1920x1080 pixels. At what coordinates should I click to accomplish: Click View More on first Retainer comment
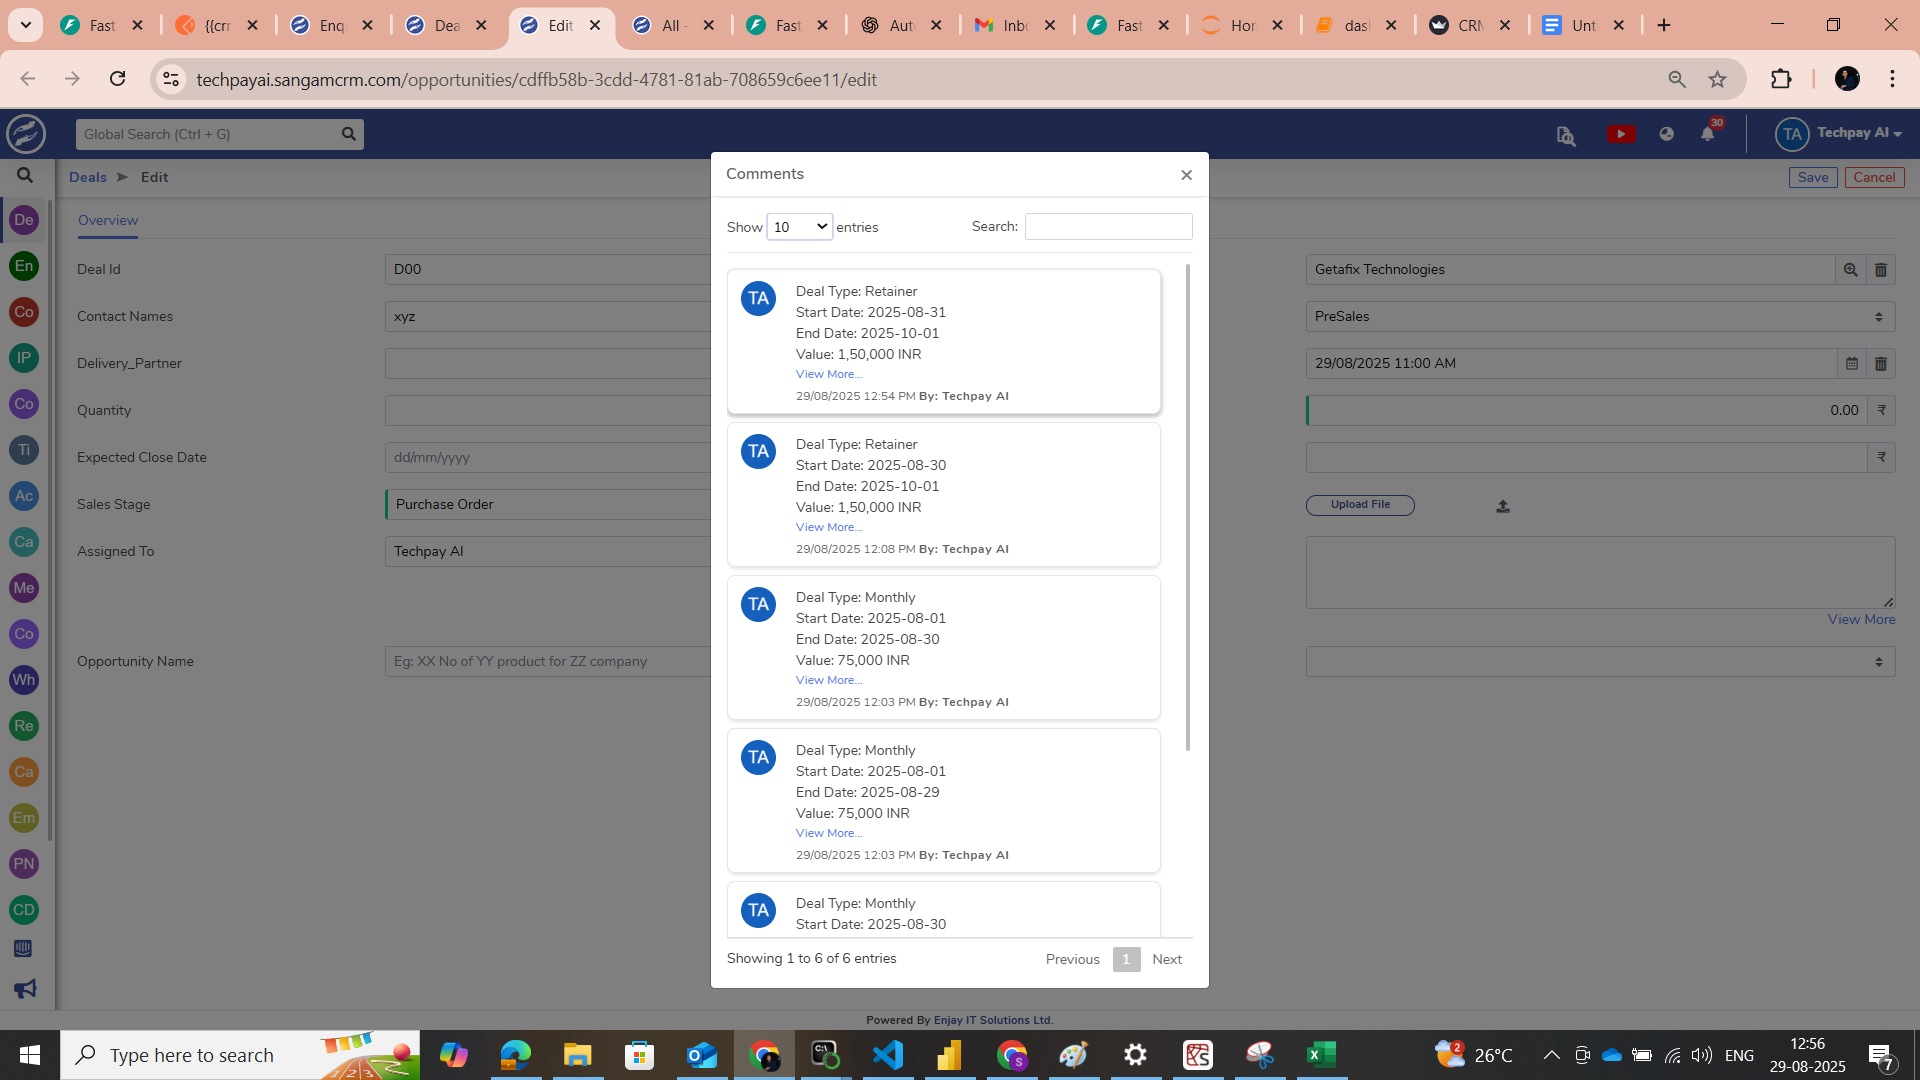click(828, 374)
